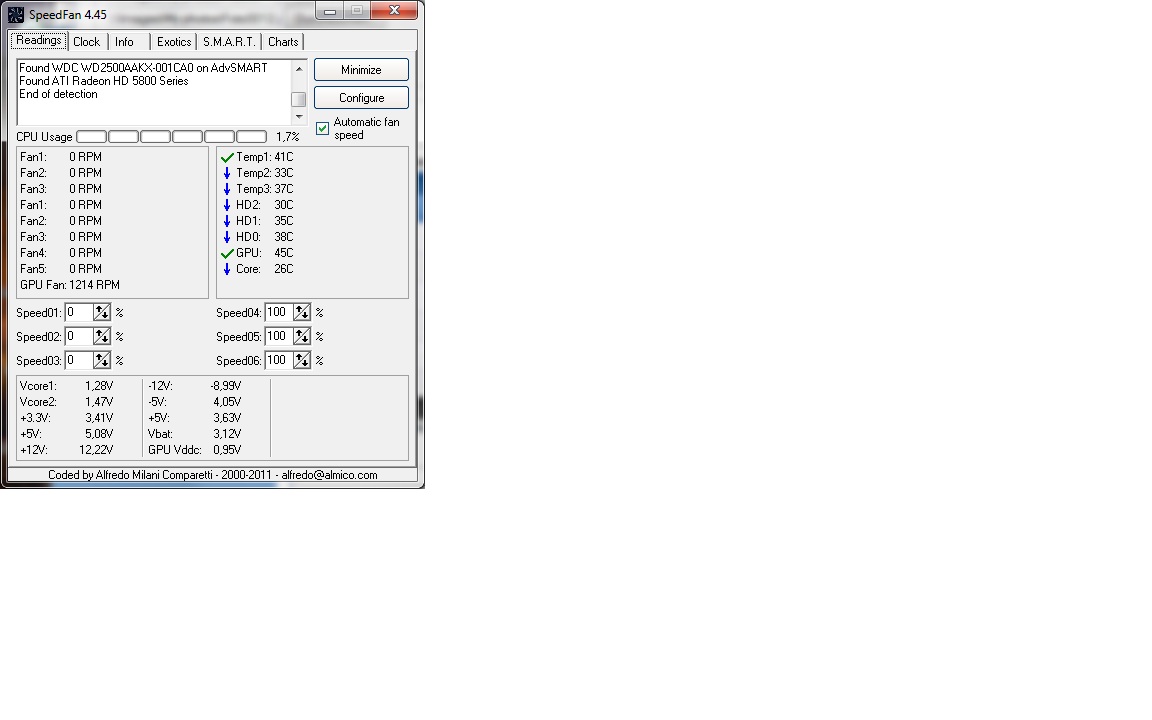
Task: Click the Vcore1 1,28V reading
Action: click(66, 386)
